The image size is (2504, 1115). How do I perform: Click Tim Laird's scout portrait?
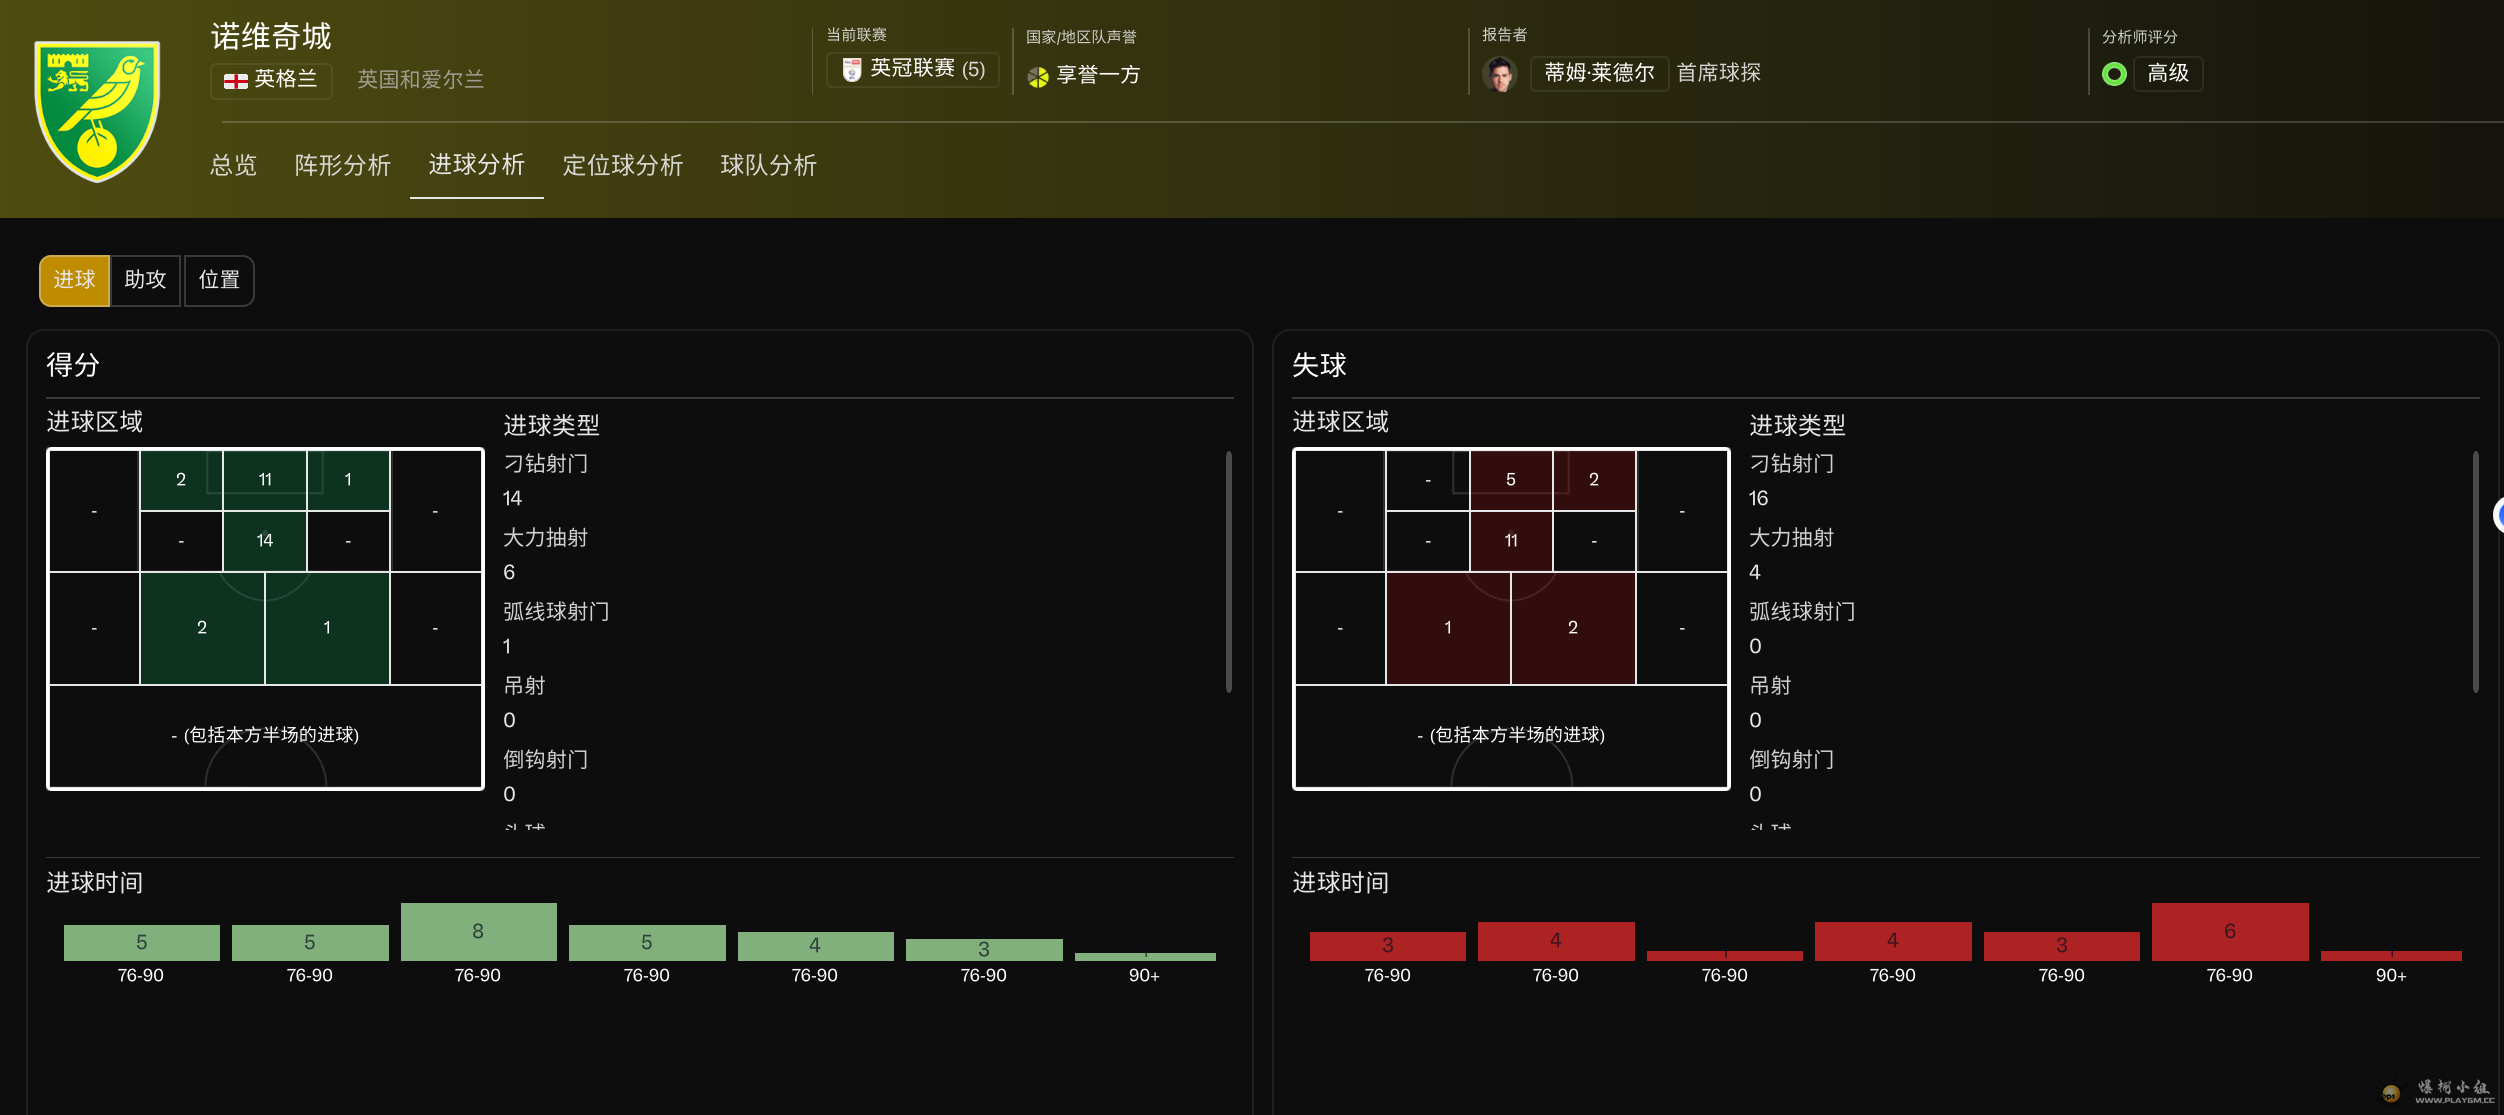(1500, 74)
